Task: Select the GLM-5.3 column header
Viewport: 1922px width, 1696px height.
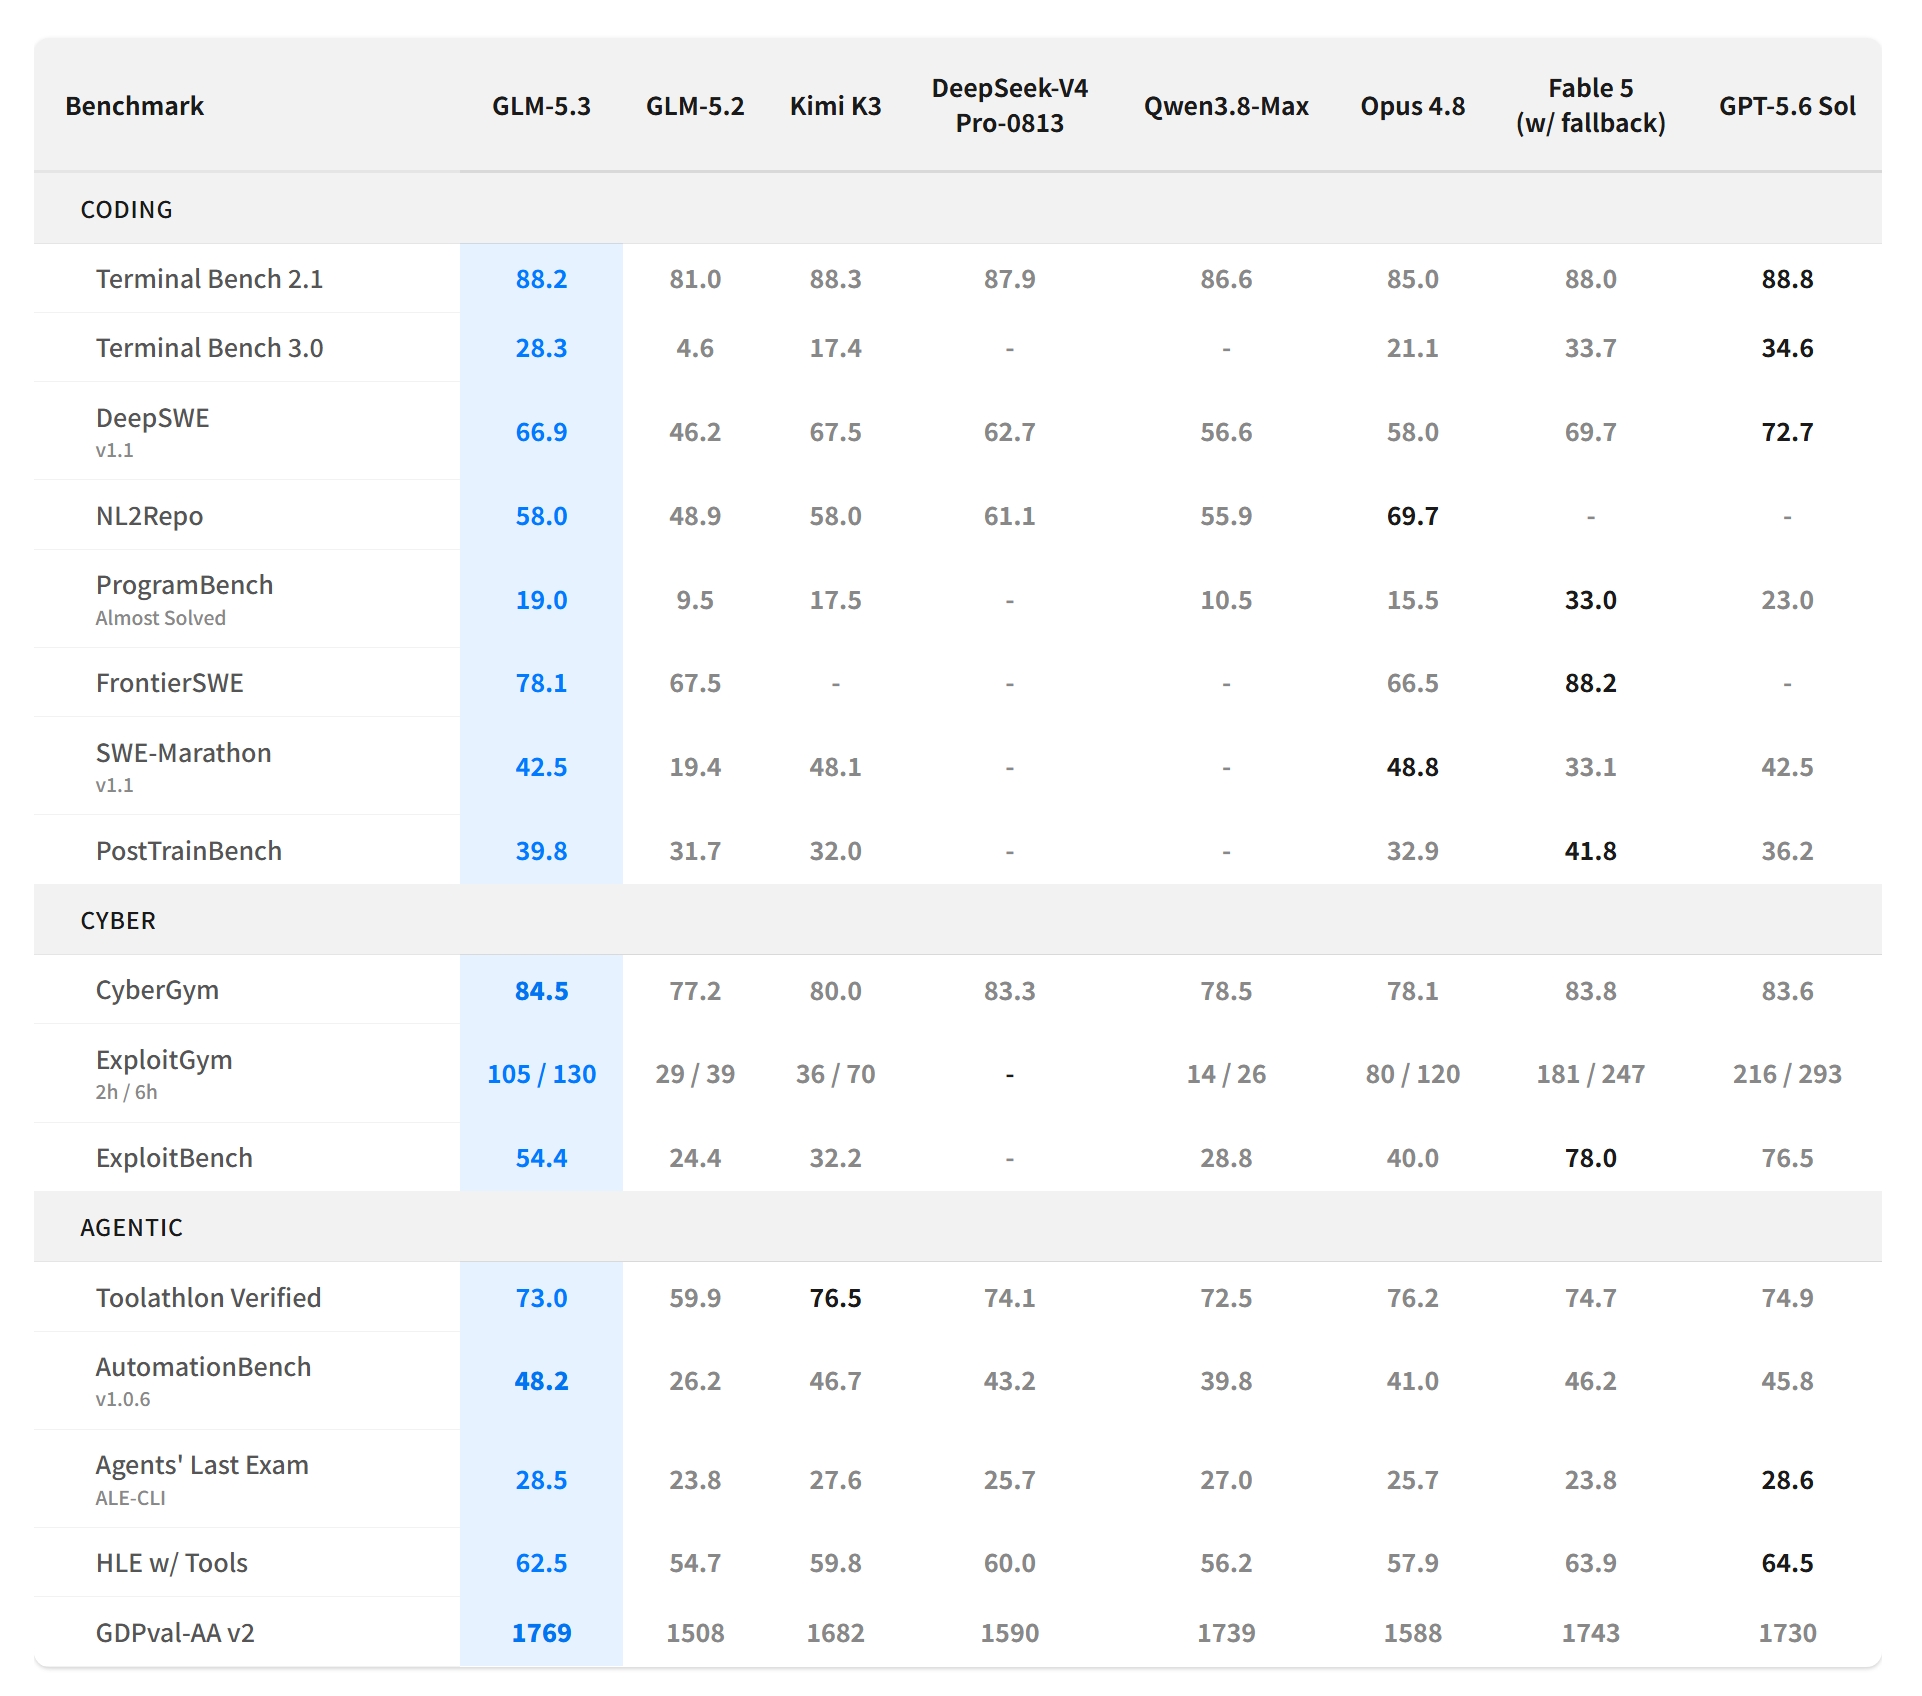Action: click(541, 106)
